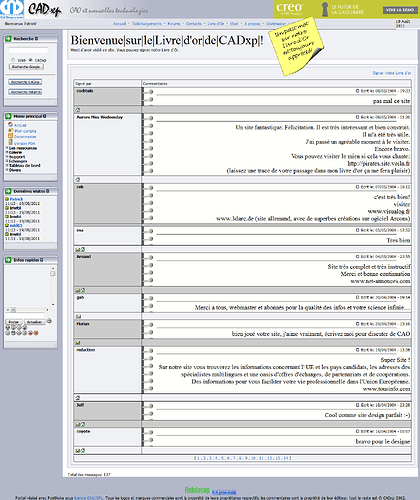
Task: Click the email icon under gab entry
Action: tap(78, 317)
